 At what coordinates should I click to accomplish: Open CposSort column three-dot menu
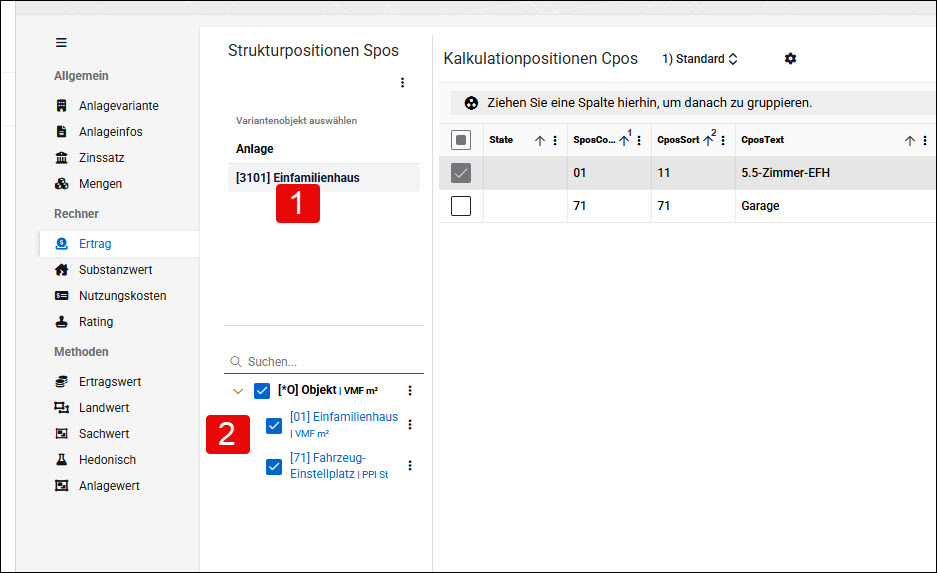coord(723,140)
